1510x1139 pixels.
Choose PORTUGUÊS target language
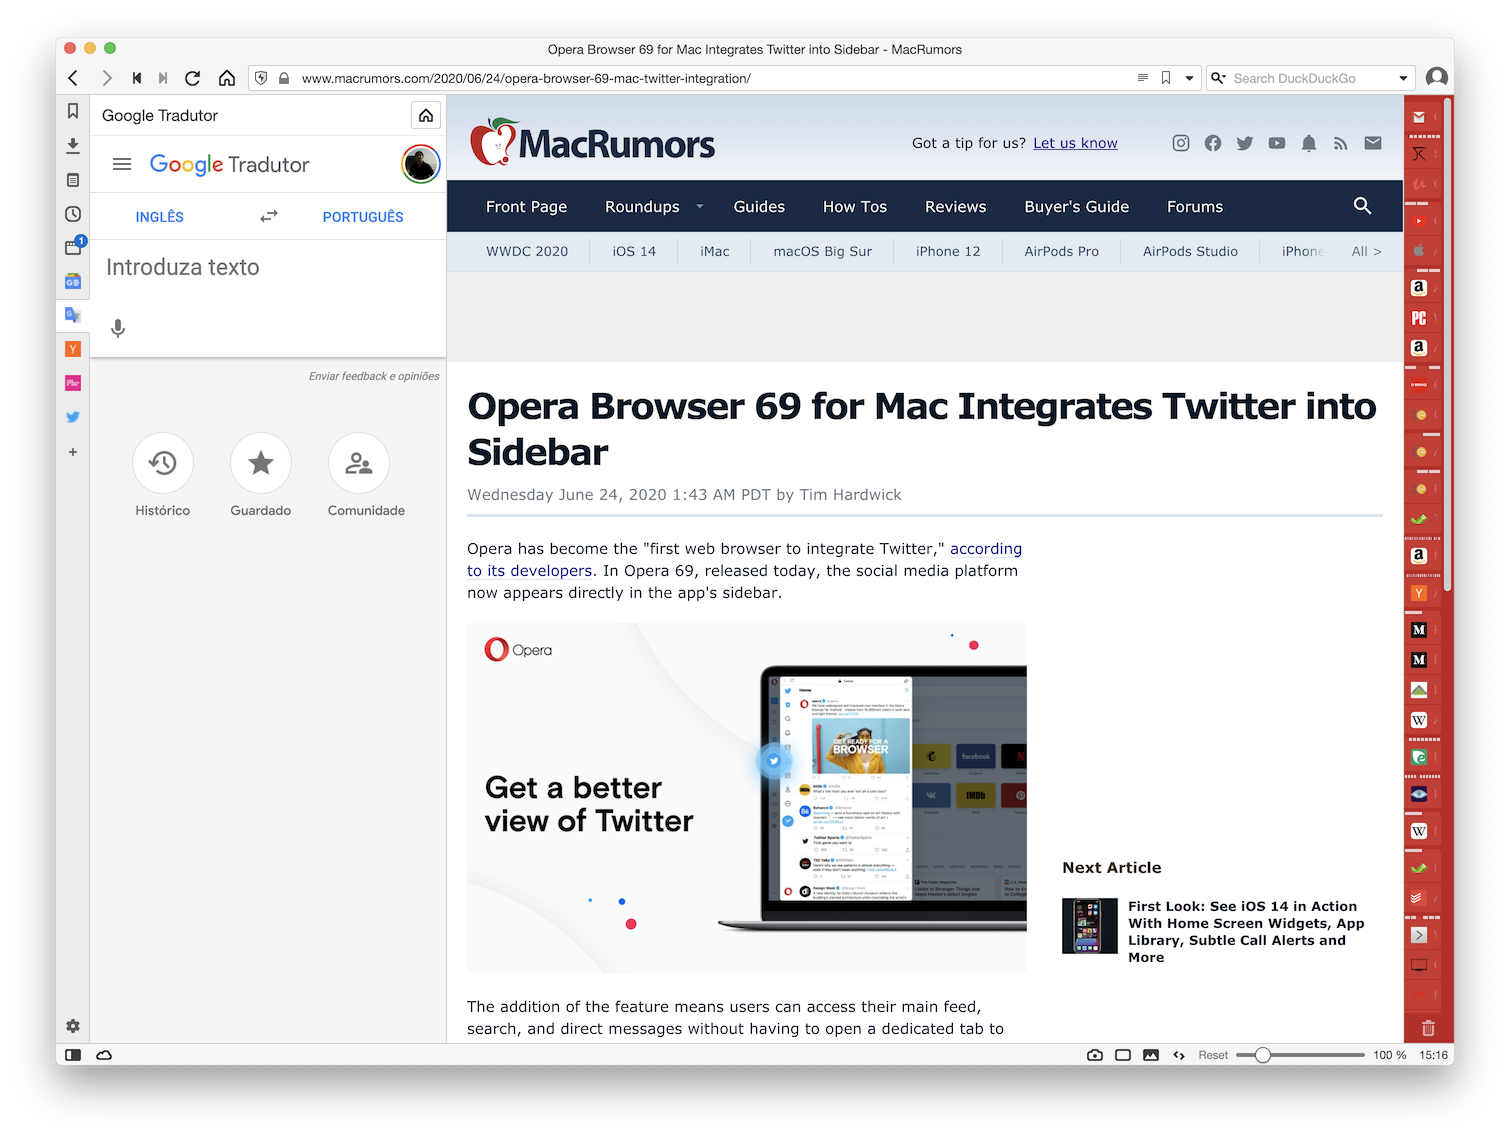point(363,217)
